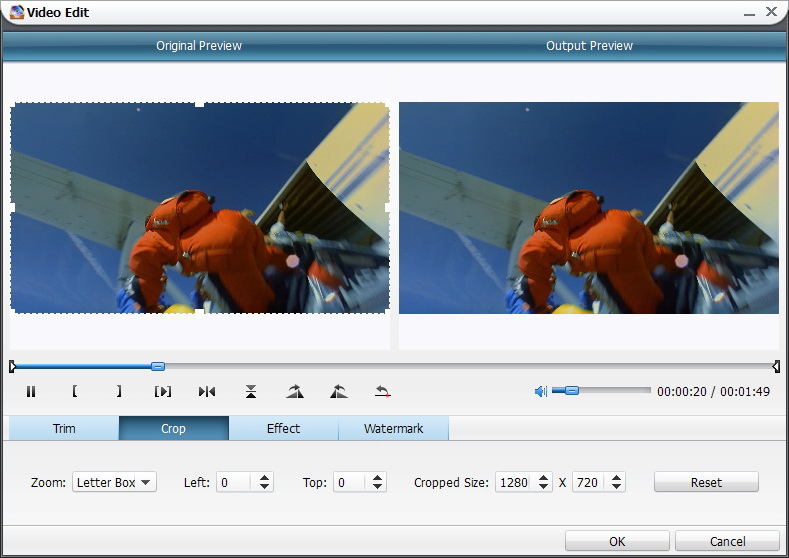The width and height of the screenshot is (789, 558).
Task: Rotate the video clockwise
Action: coord(295,391)
